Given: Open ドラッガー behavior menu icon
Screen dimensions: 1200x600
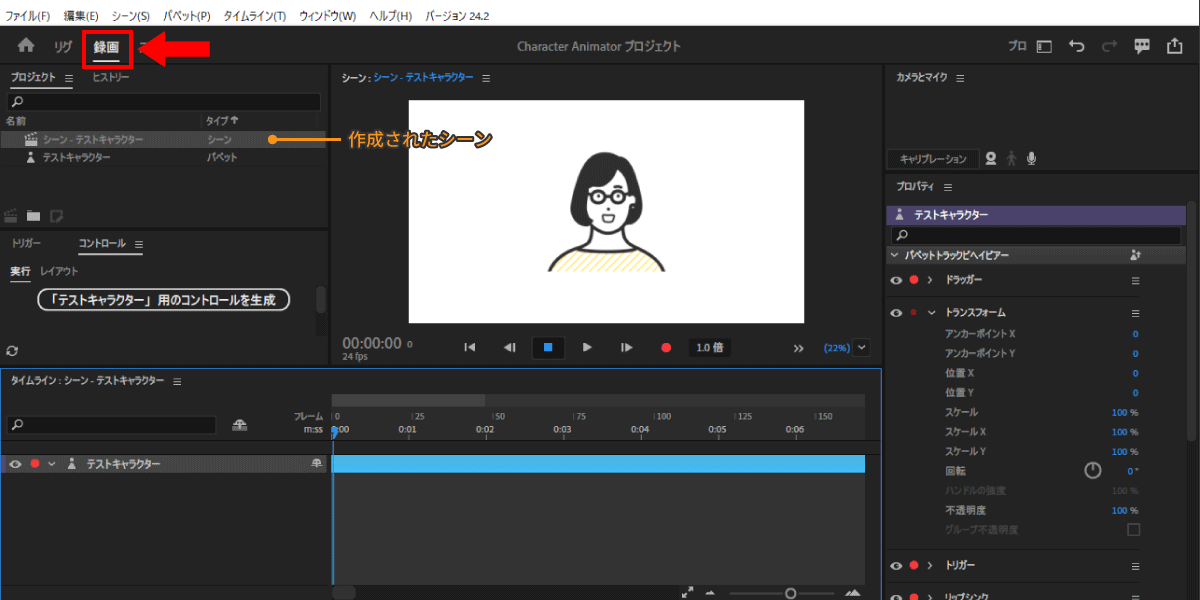Looking at the screenshot, I should coord(1135,281).
